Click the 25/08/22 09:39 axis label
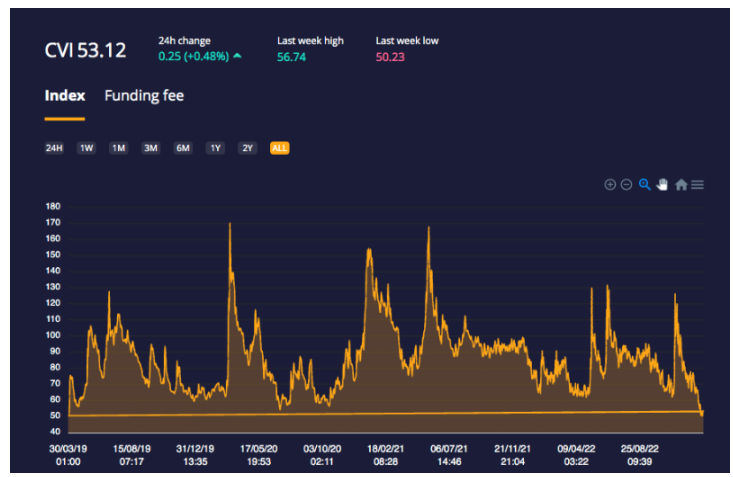The width and height of the screenshot is (733, 477). 640,455
